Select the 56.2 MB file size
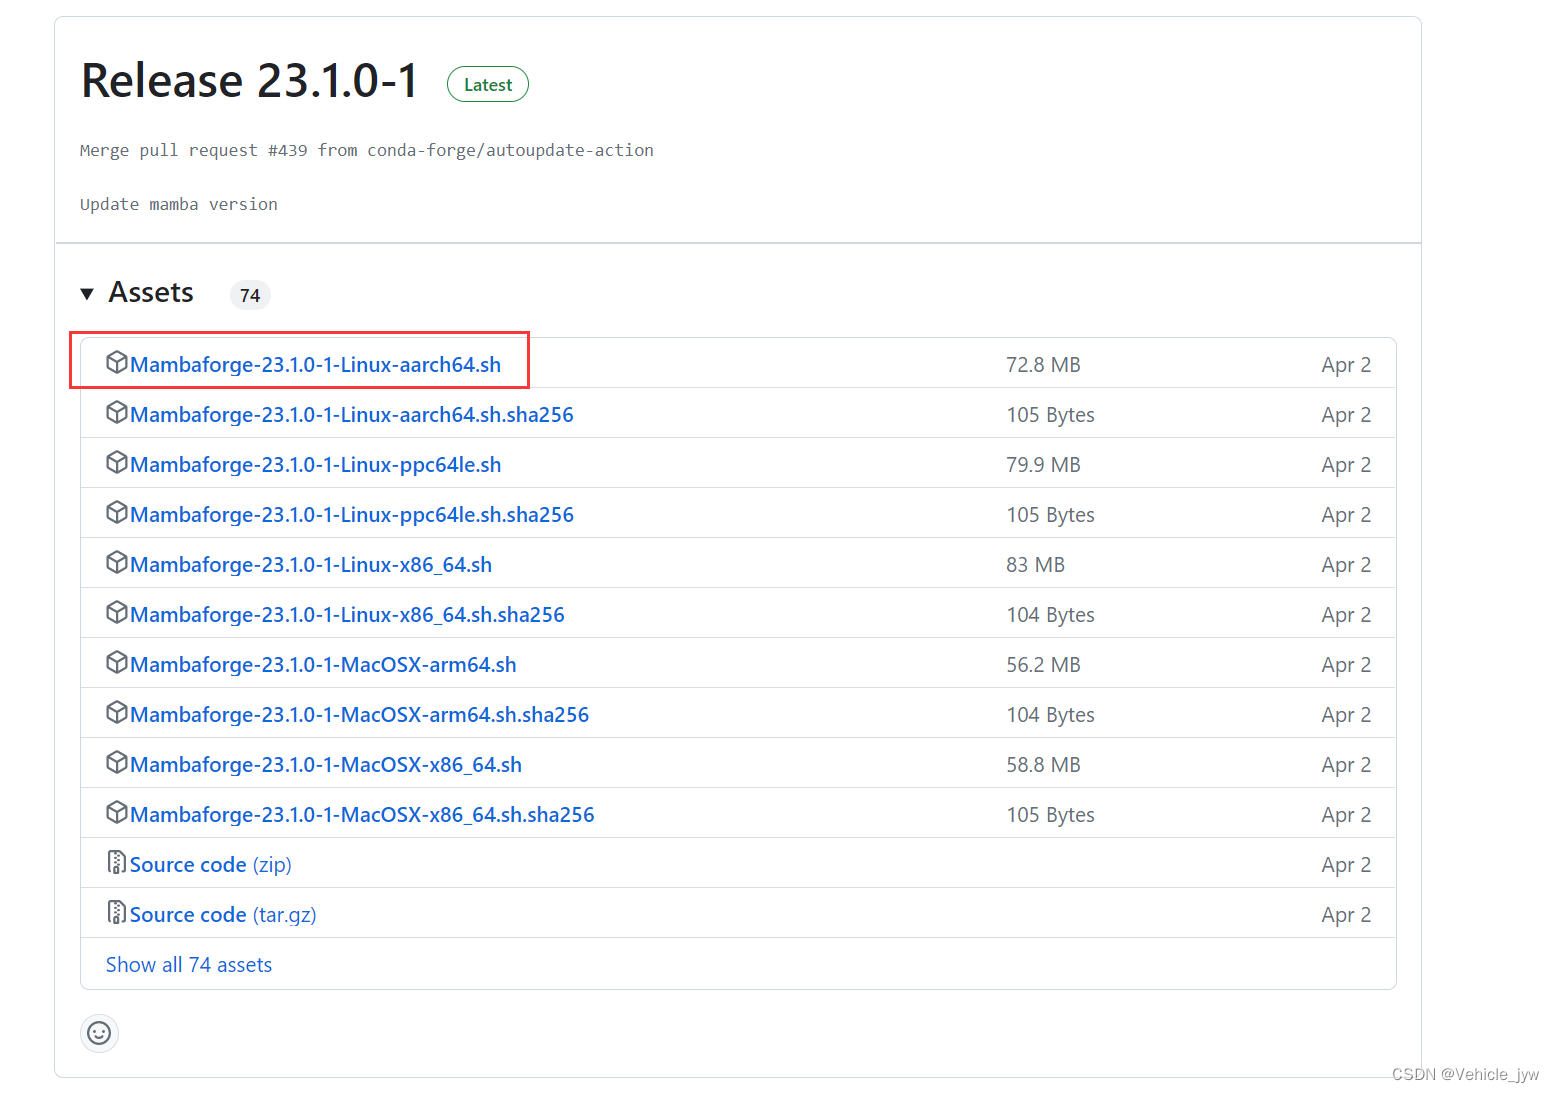The image size is (1555, 1093). [1043, 665]
